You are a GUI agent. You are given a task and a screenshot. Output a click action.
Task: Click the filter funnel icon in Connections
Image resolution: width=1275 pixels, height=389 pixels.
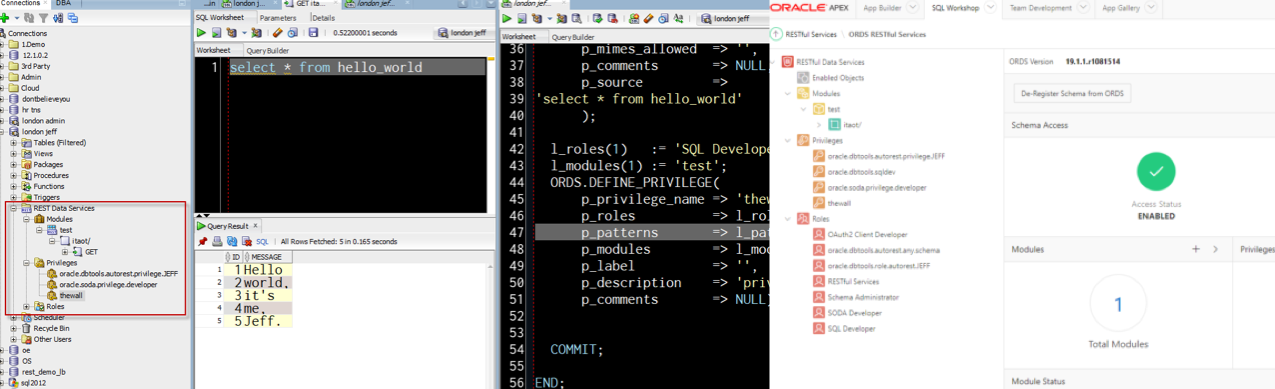click(43, 18)
